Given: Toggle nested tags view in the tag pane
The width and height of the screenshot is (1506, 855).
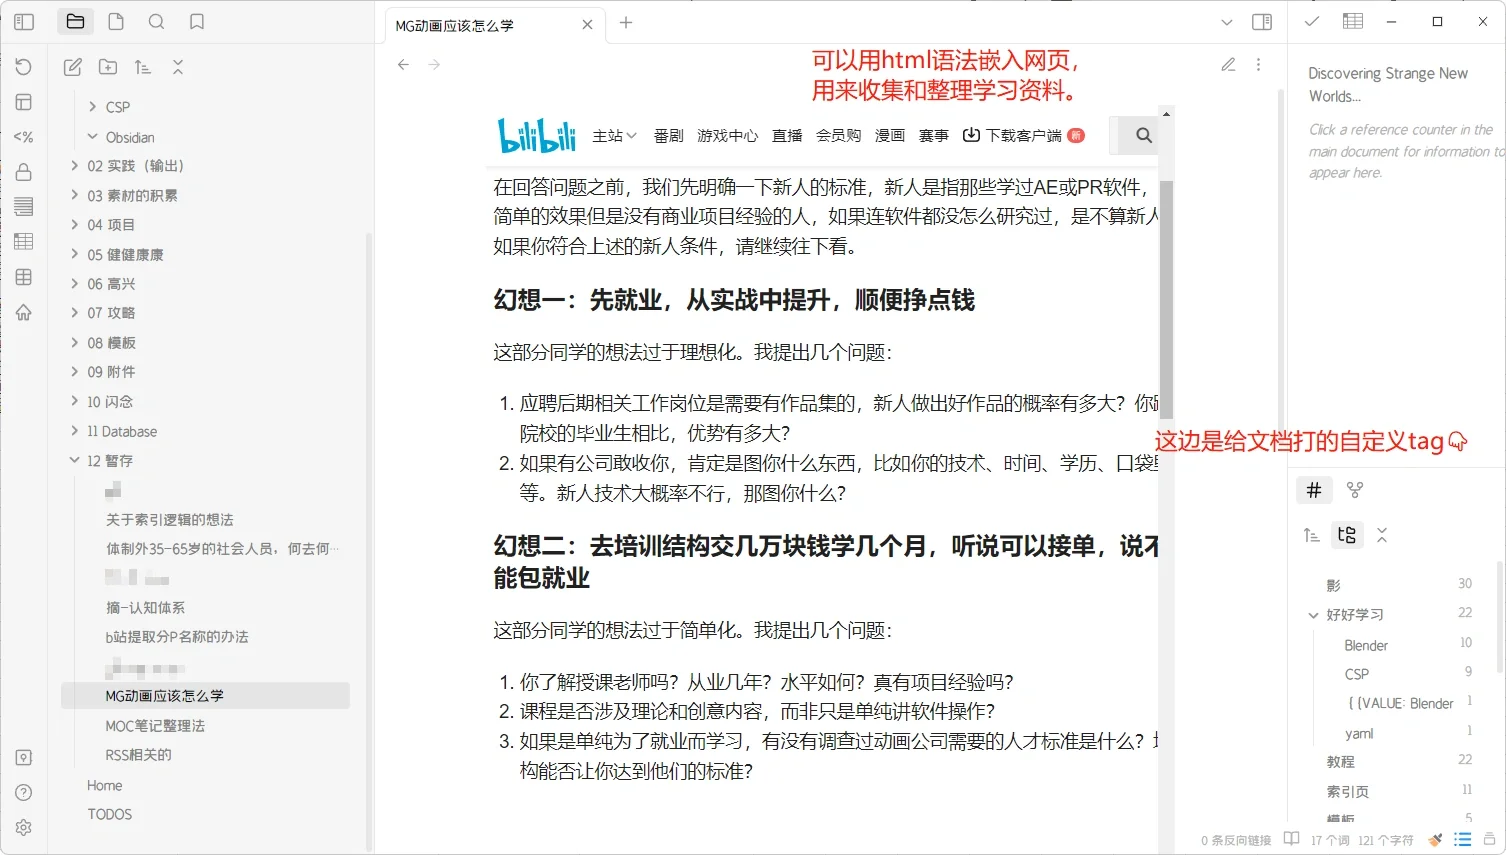Looking at the screenshot, I should [1347, 535].
